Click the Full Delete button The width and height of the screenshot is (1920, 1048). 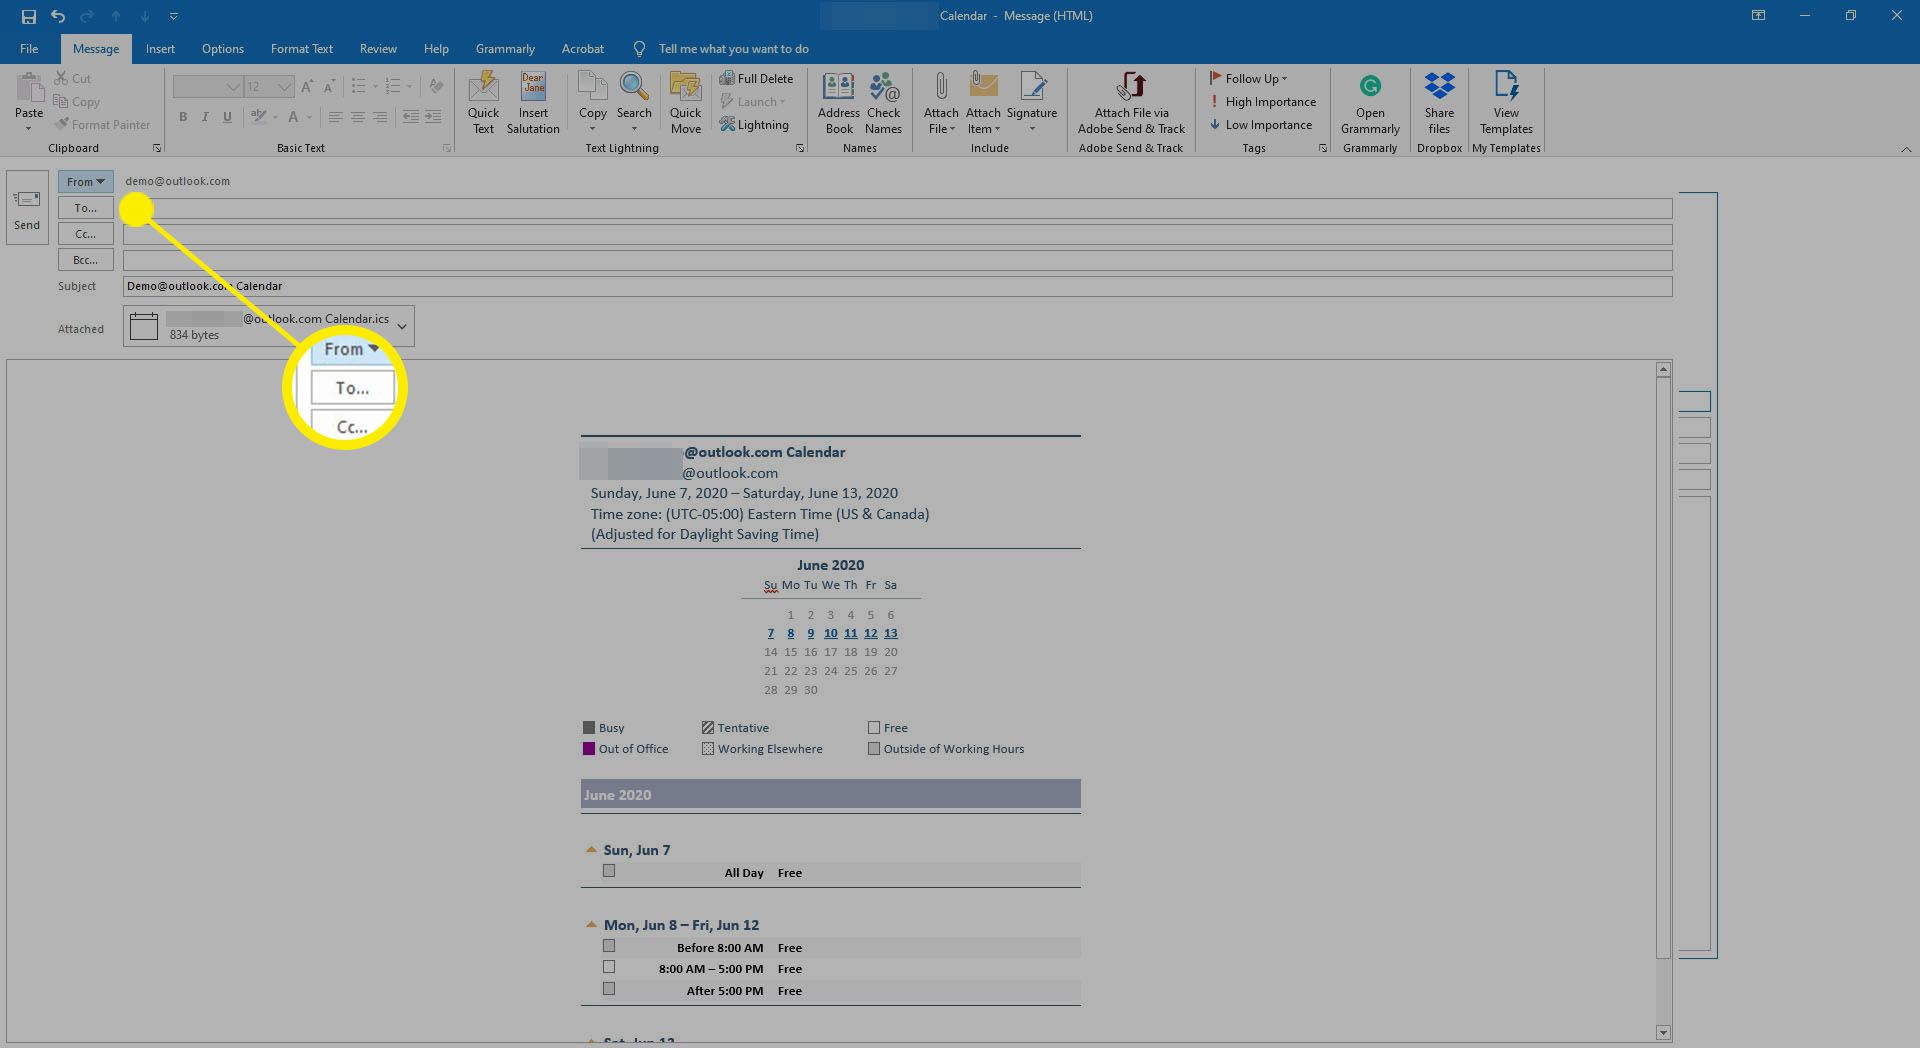tap(756, 78)
